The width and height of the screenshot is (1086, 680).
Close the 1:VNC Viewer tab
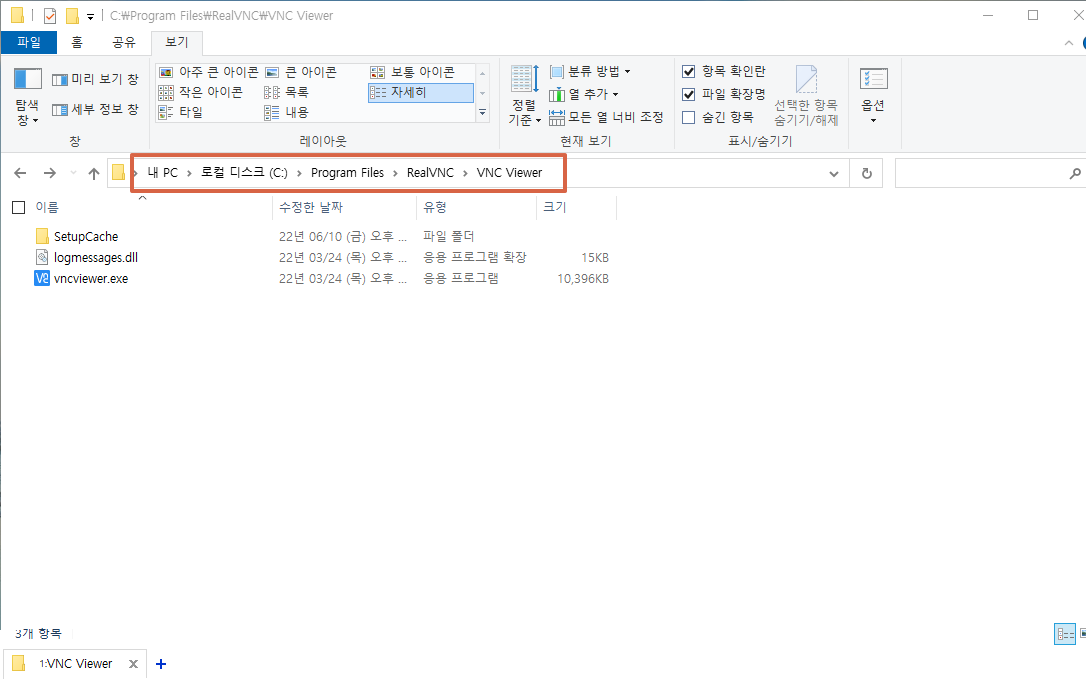coord(133,664)
